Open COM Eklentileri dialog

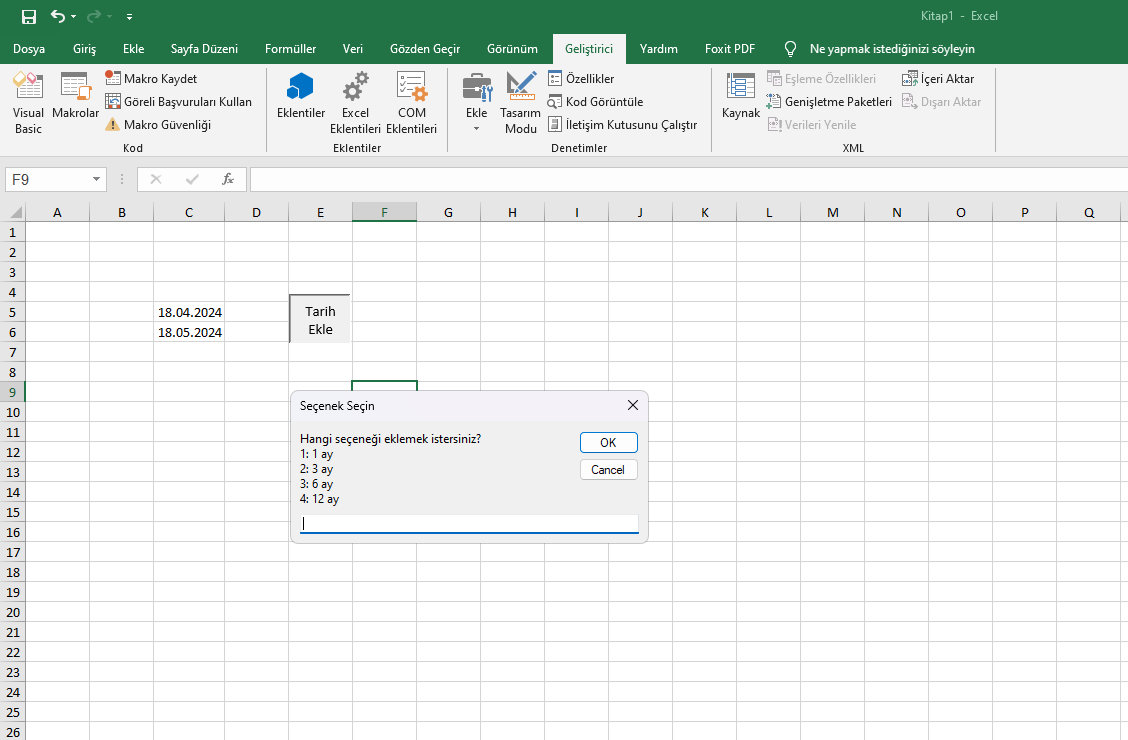click(411, 103)
